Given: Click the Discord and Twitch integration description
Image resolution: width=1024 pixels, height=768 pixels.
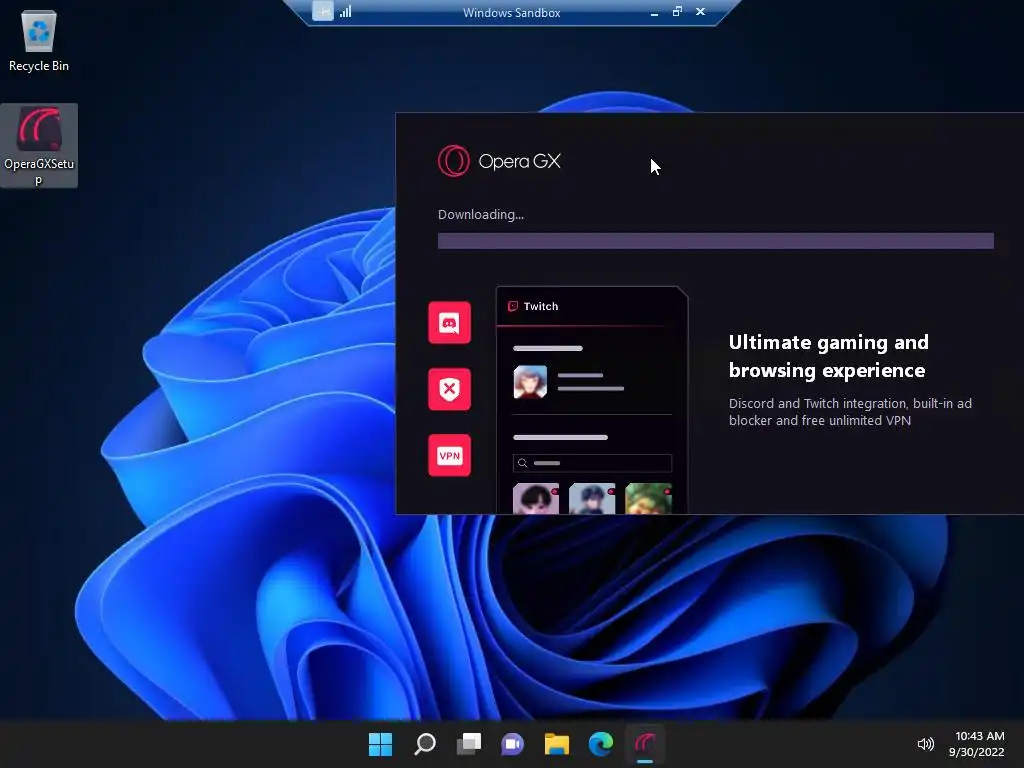Looking at the screenshot, I should [850, 412].
